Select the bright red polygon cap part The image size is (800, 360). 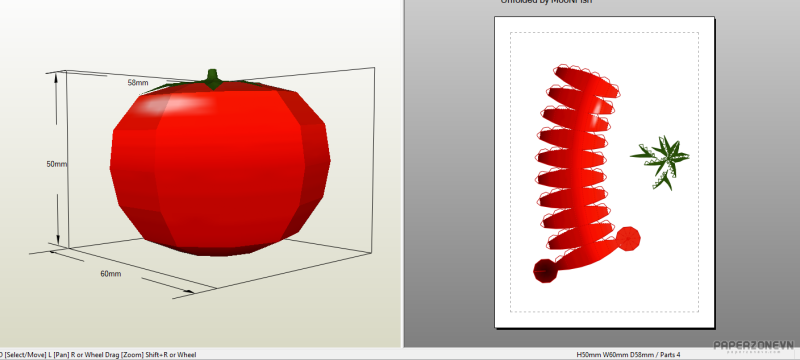point(628,239)
